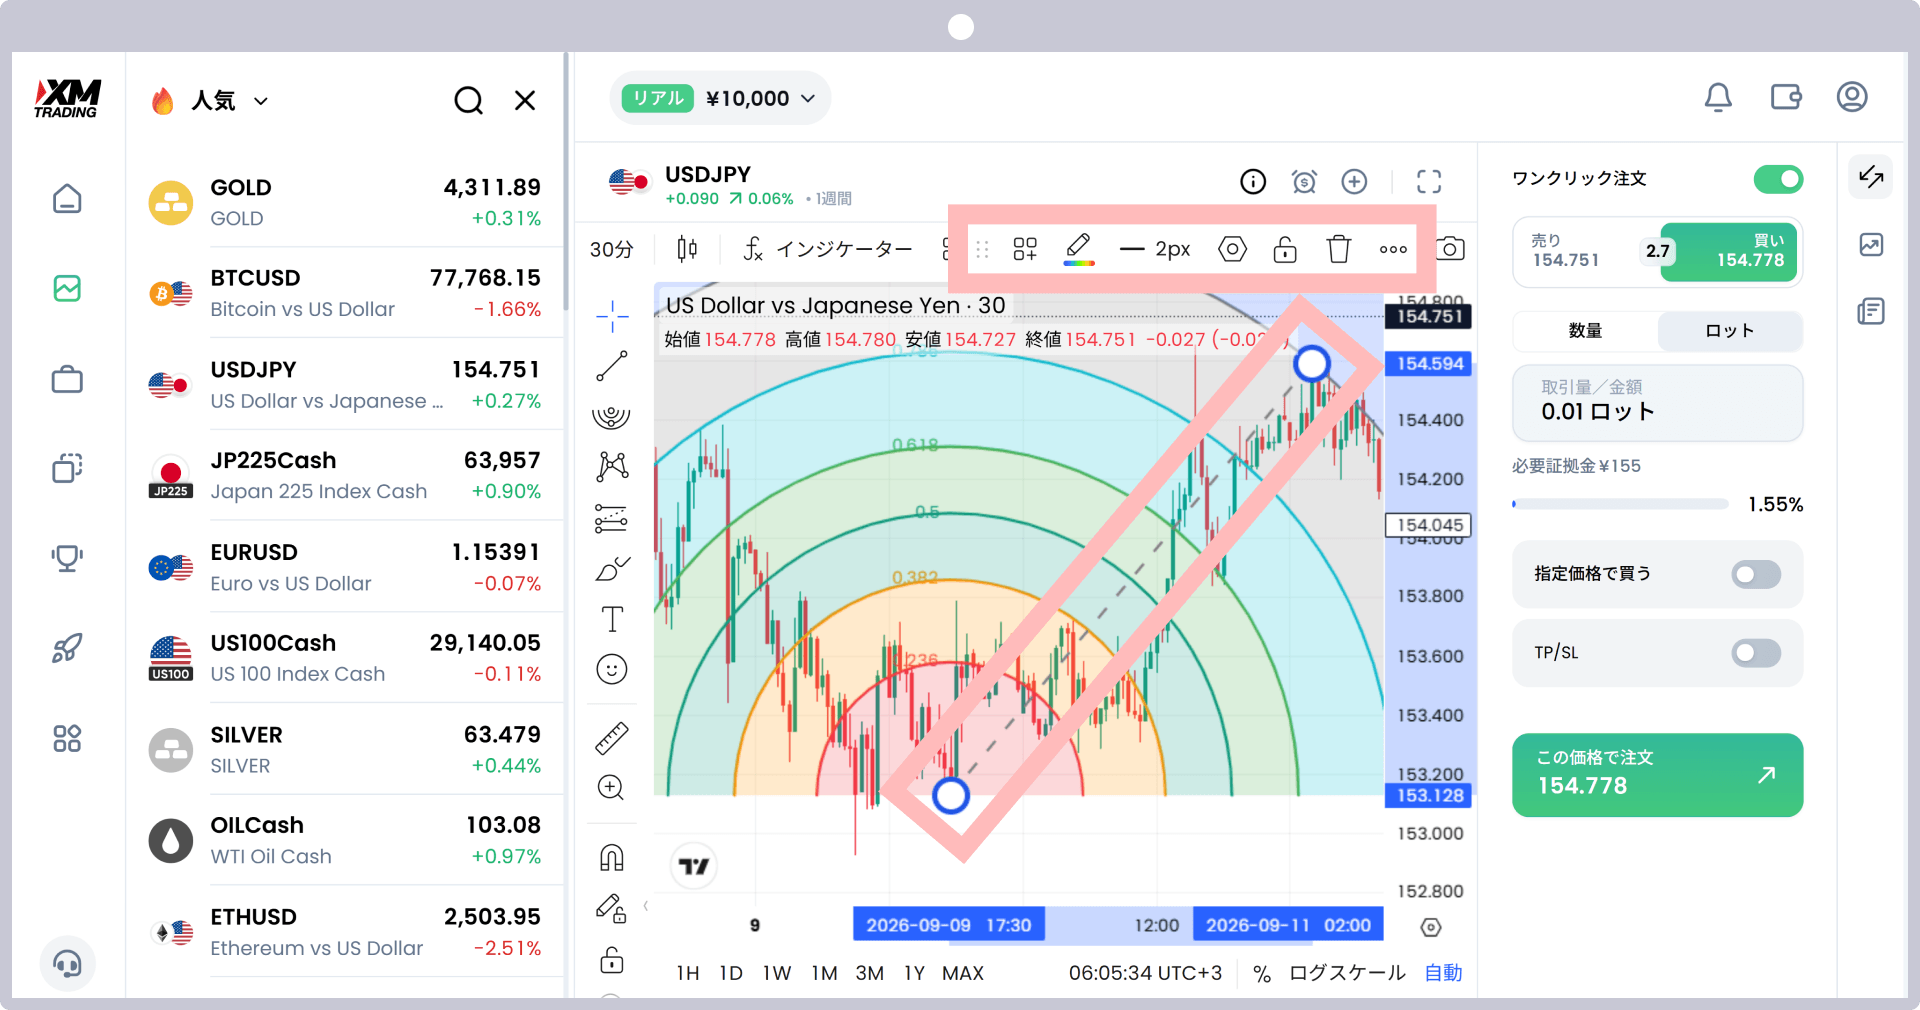Search instruments with the magnifier icon
Image resolution: width=1920 pixels, height=1010 pixels.
tap(468, 100)
